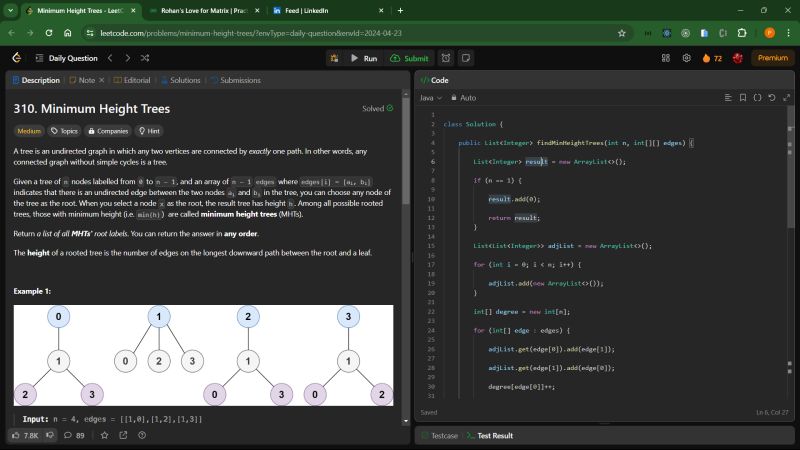This screenshot has width=800, height=450.
Task: Expand the code editor to fullscreen
Action: [785, 98]
